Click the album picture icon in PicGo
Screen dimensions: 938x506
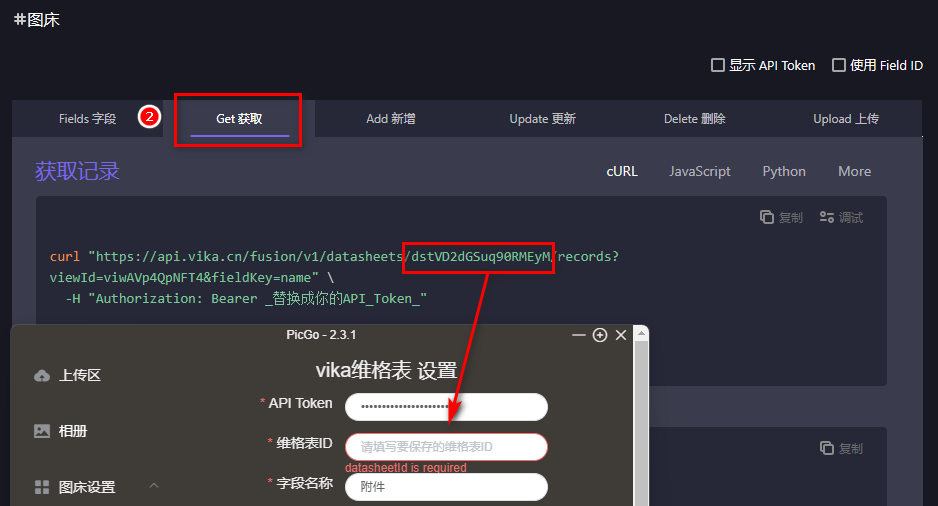coord(42,431)
